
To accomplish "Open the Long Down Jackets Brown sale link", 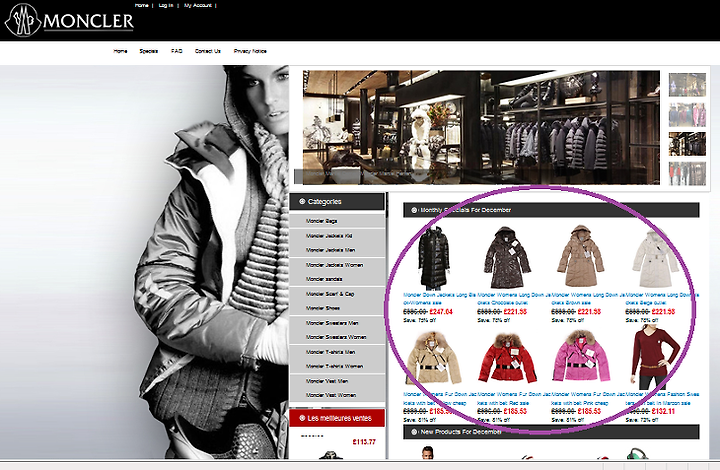I will coord(588,299).
